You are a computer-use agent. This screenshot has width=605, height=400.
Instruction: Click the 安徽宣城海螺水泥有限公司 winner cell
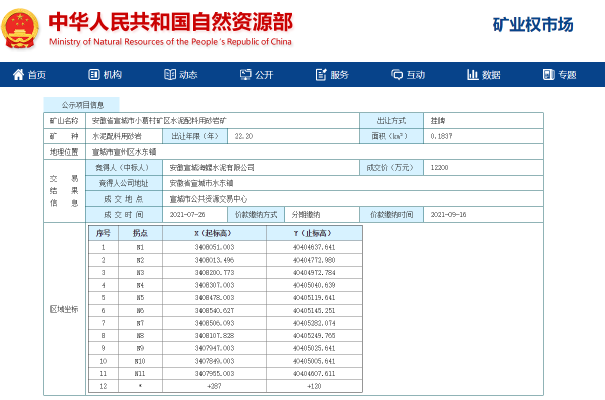click(212, 168)
